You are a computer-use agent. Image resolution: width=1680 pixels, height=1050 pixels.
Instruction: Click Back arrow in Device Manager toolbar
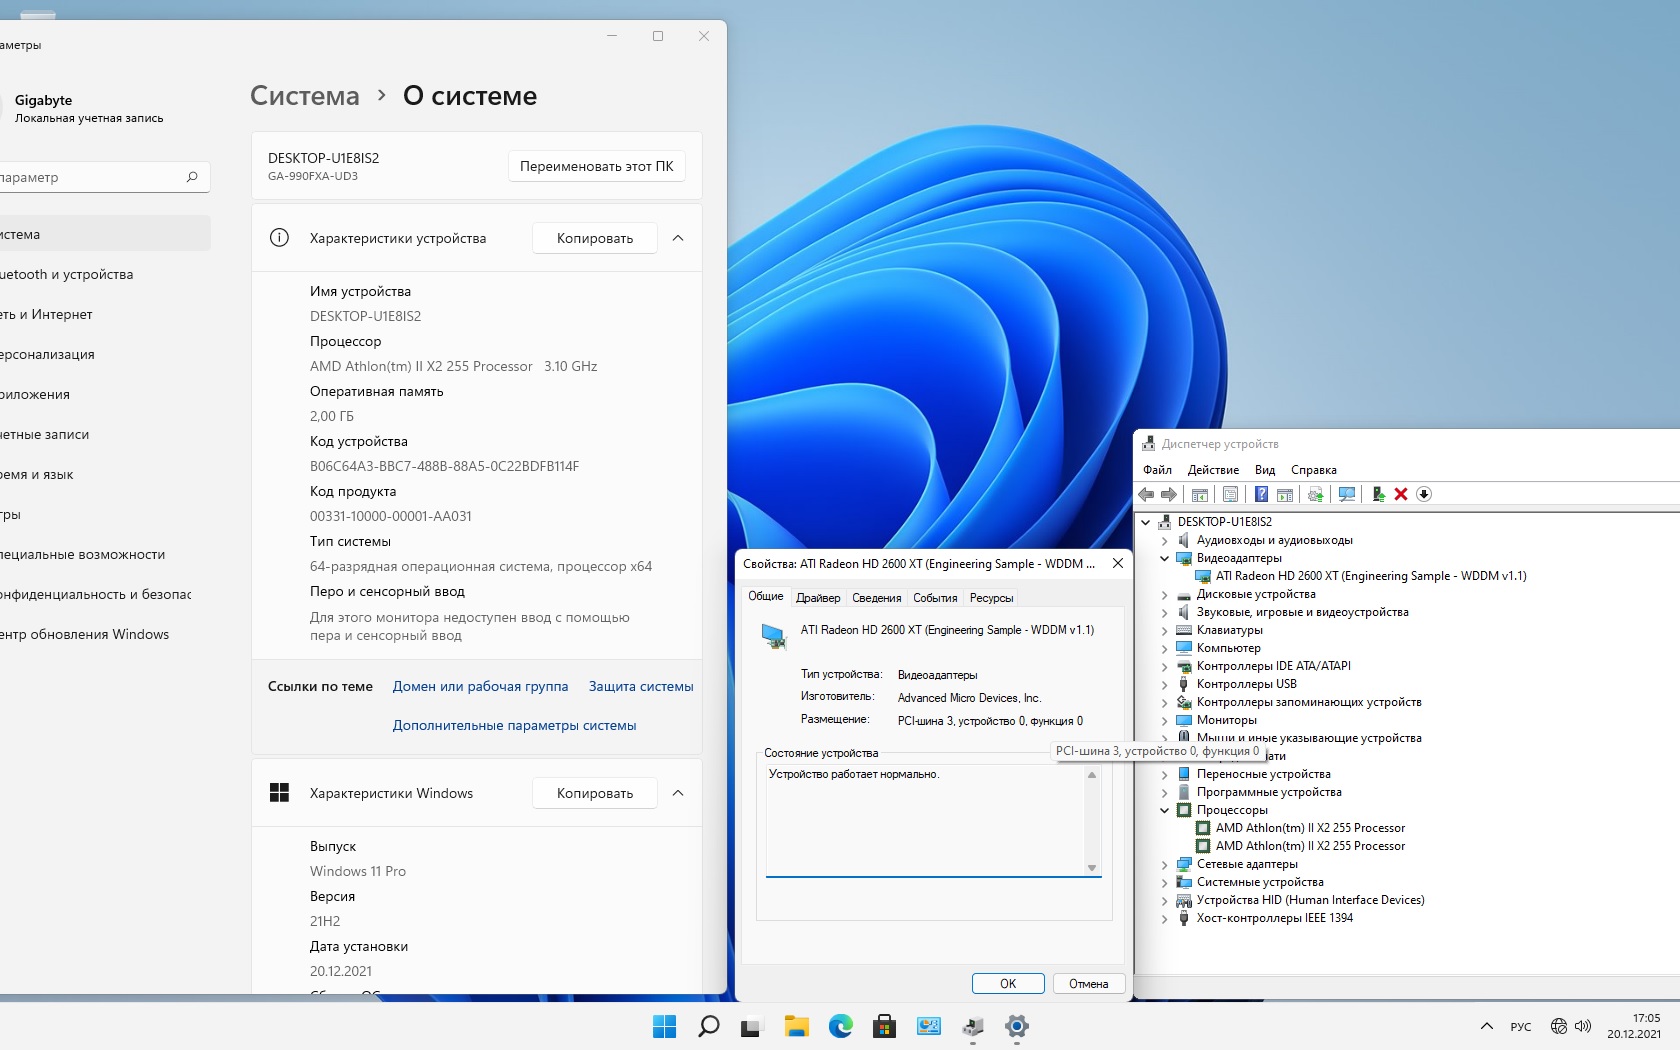[x=1147, y=494]
